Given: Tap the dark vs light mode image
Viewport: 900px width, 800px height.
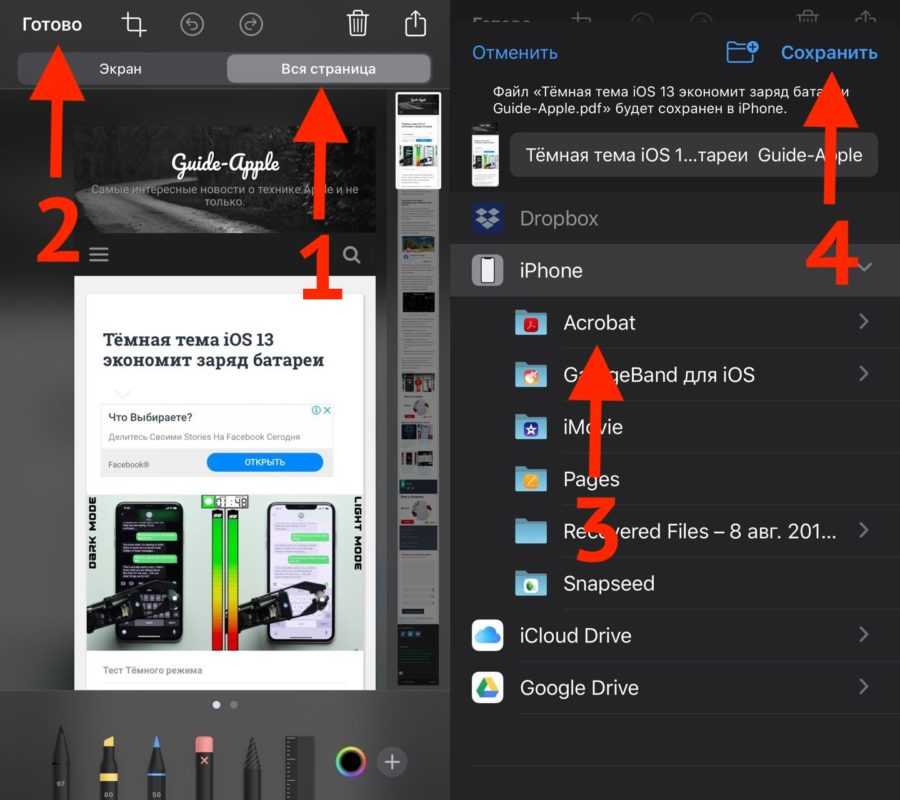Looking at the screenshot, I should tap(225, 573).
